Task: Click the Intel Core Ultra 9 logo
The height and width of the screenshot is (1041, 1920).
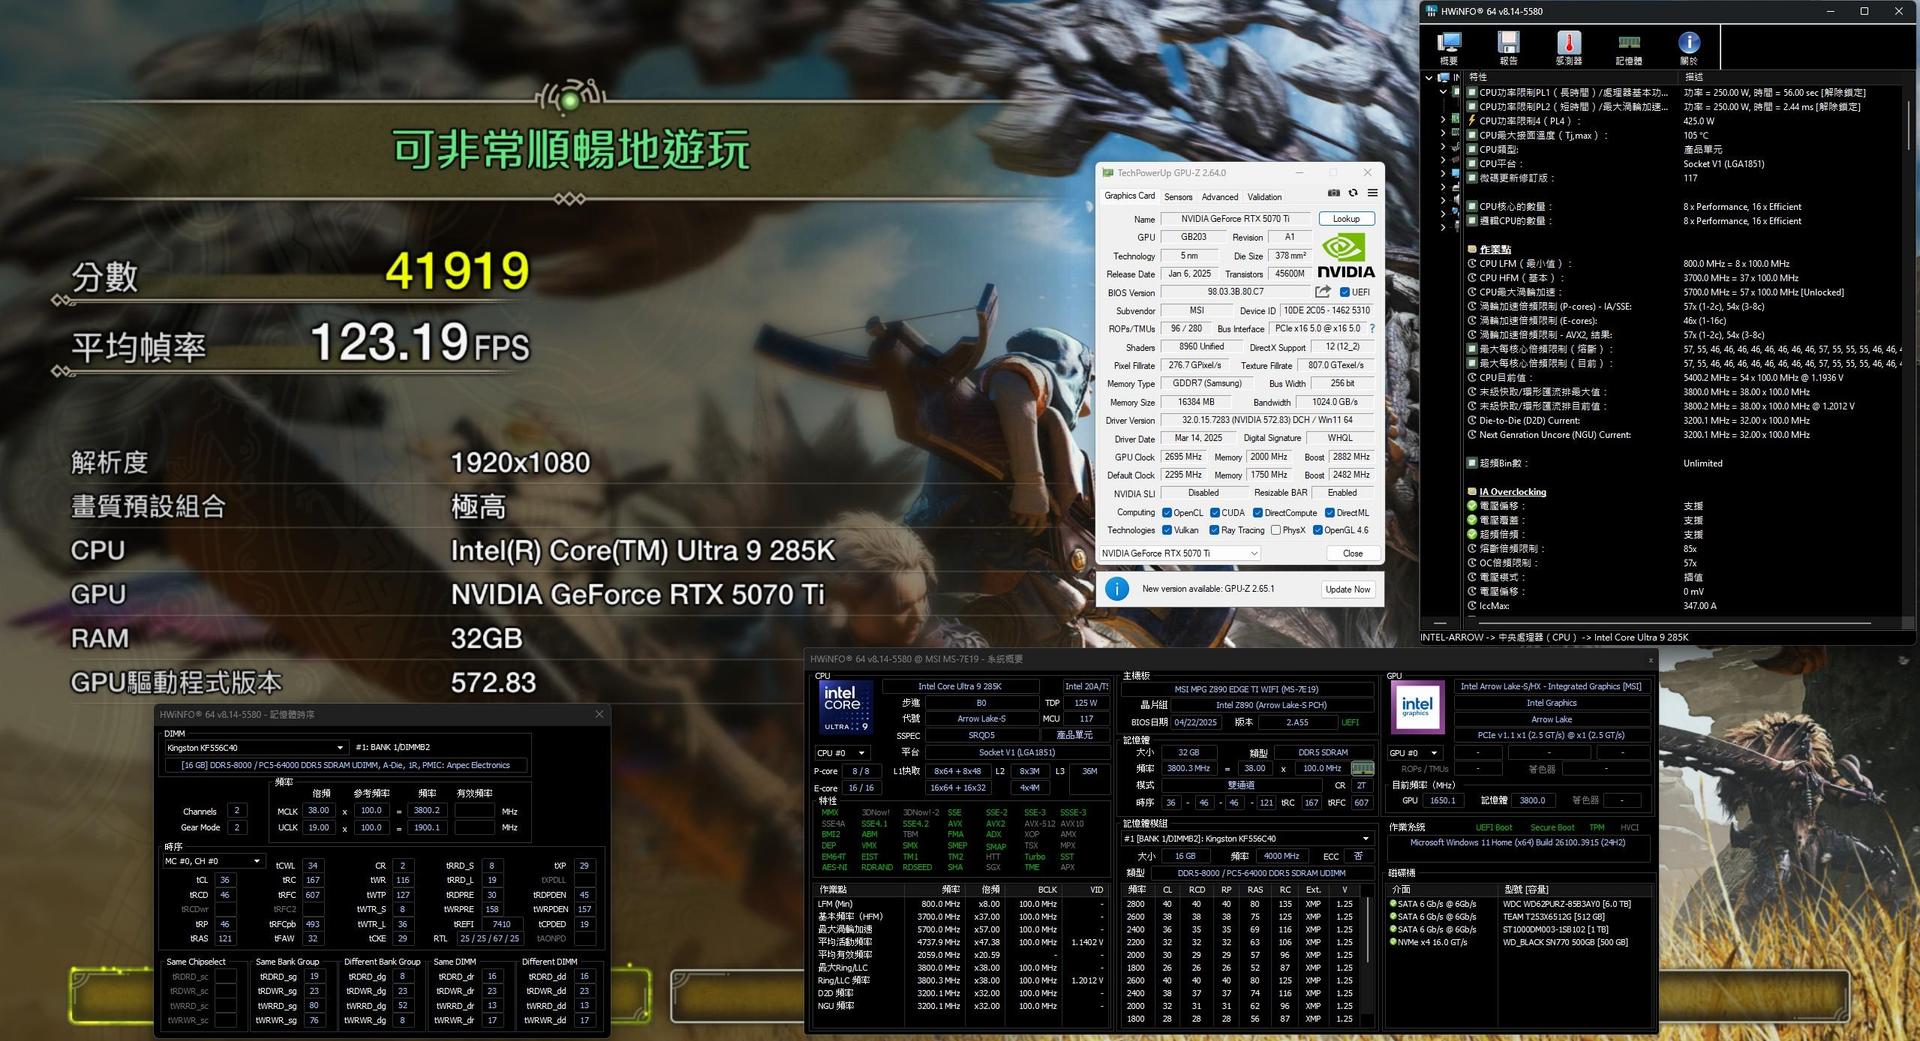Action: coord(846,707)
